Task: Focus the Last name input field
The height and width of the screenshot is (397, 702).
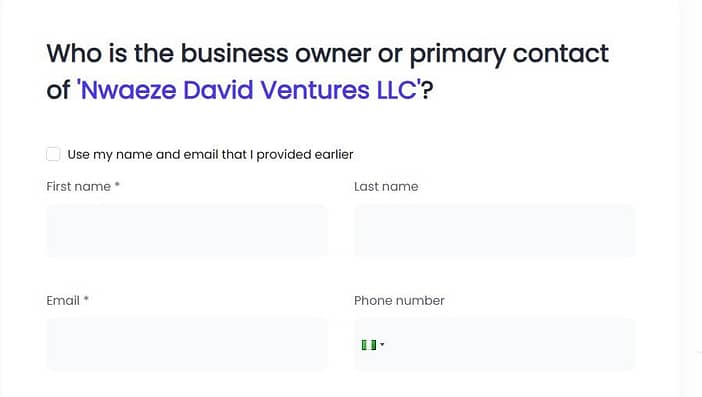Action: point(495,231)
